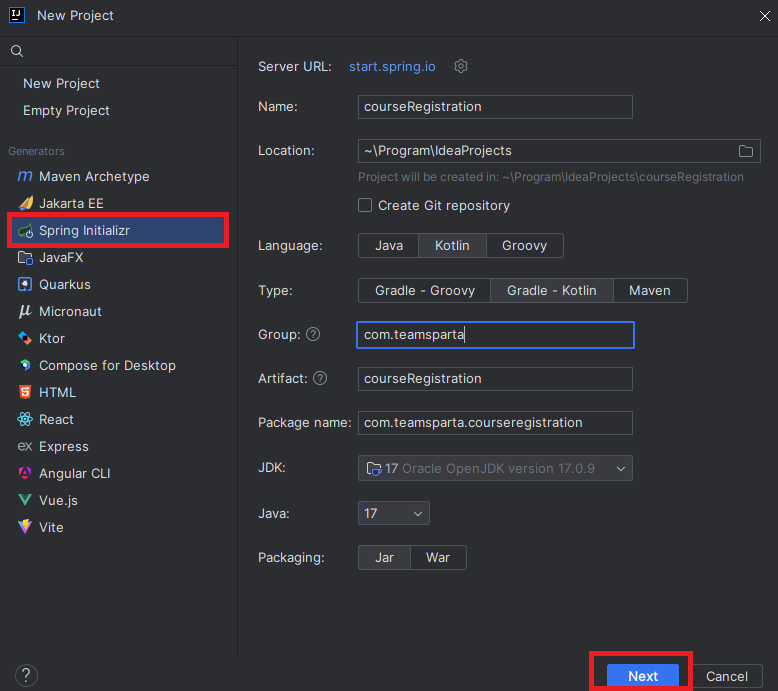Select War packaging
The image size is (778, 691).
pos(438,558)
